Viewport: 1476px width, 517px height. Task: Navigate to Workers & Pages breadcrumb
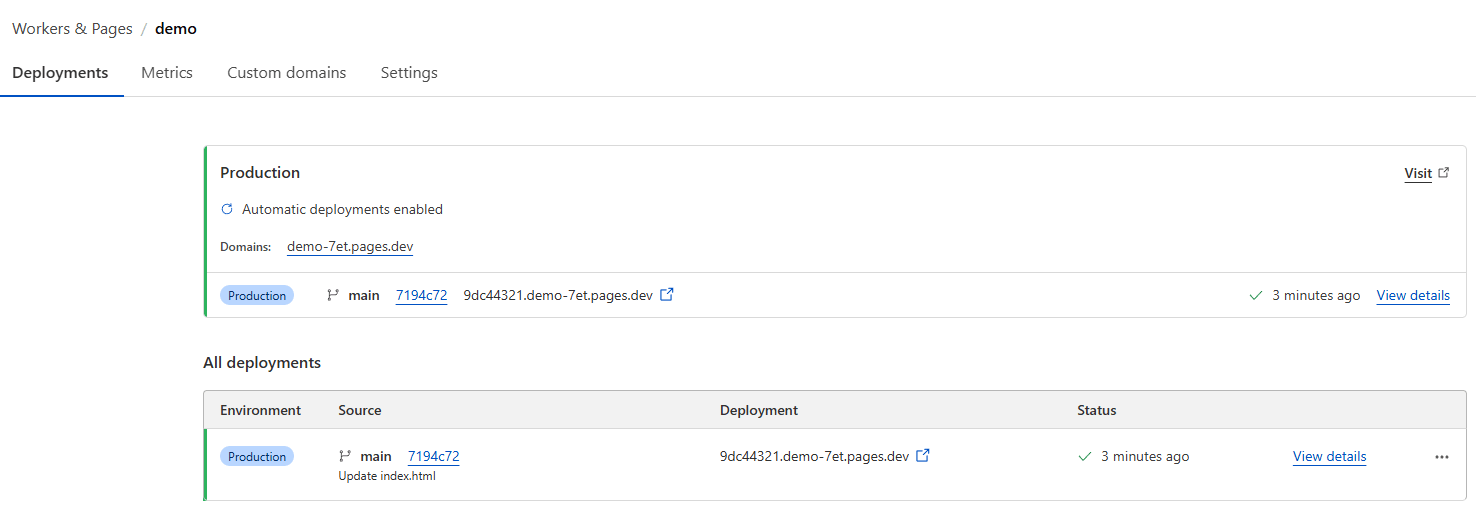click(72, 29)
